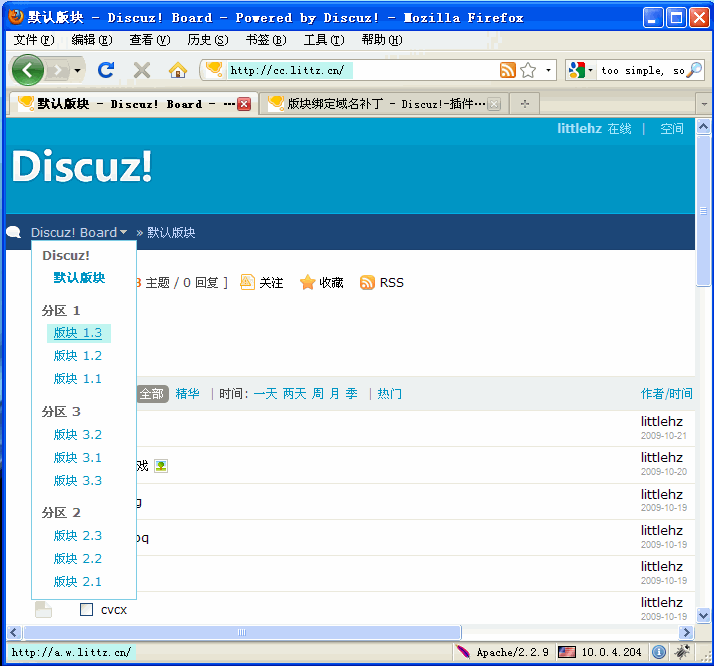714x666 pixels.
Task: Click the 关注 follow icon
Action: (x=247, y=282)
